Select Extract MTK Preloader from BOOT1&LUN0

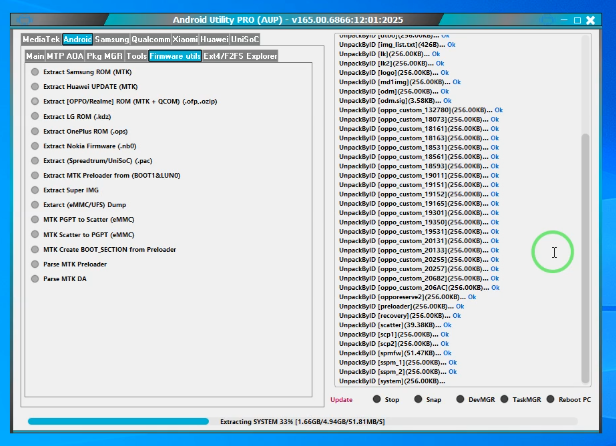pos(35,175)
